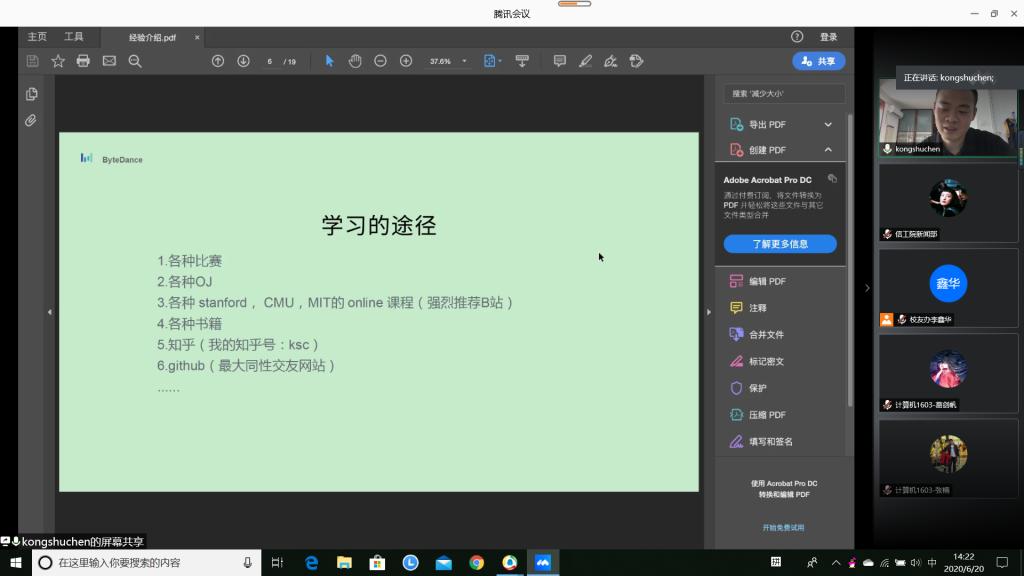
Task: Click the 了解更多信息 button
Action: pos(780,244)
